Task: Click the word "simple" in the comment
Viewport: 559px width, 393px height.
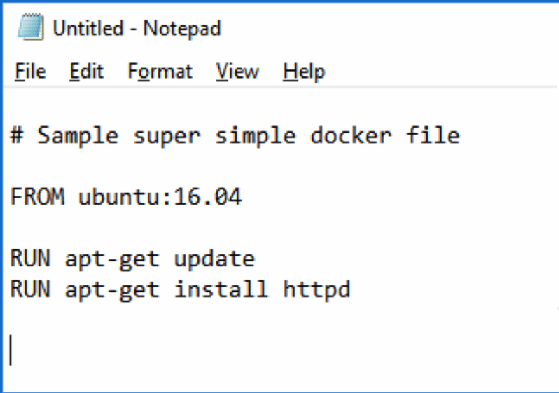Action: [x=255, y=136]
